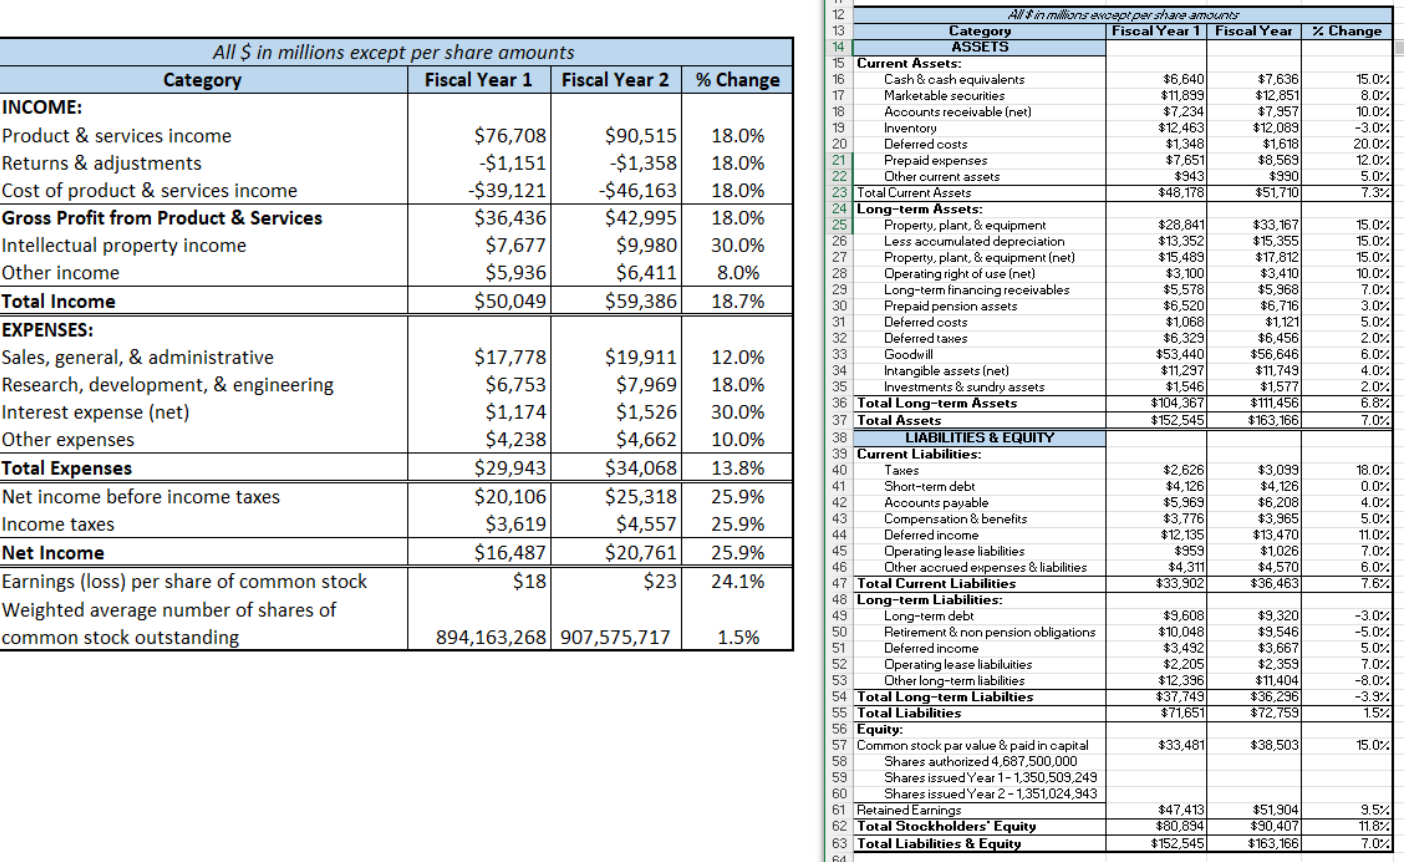Click the income table 'Category' header cell
This screenshot has height=862, width=1404.
(x=202, y=80)
